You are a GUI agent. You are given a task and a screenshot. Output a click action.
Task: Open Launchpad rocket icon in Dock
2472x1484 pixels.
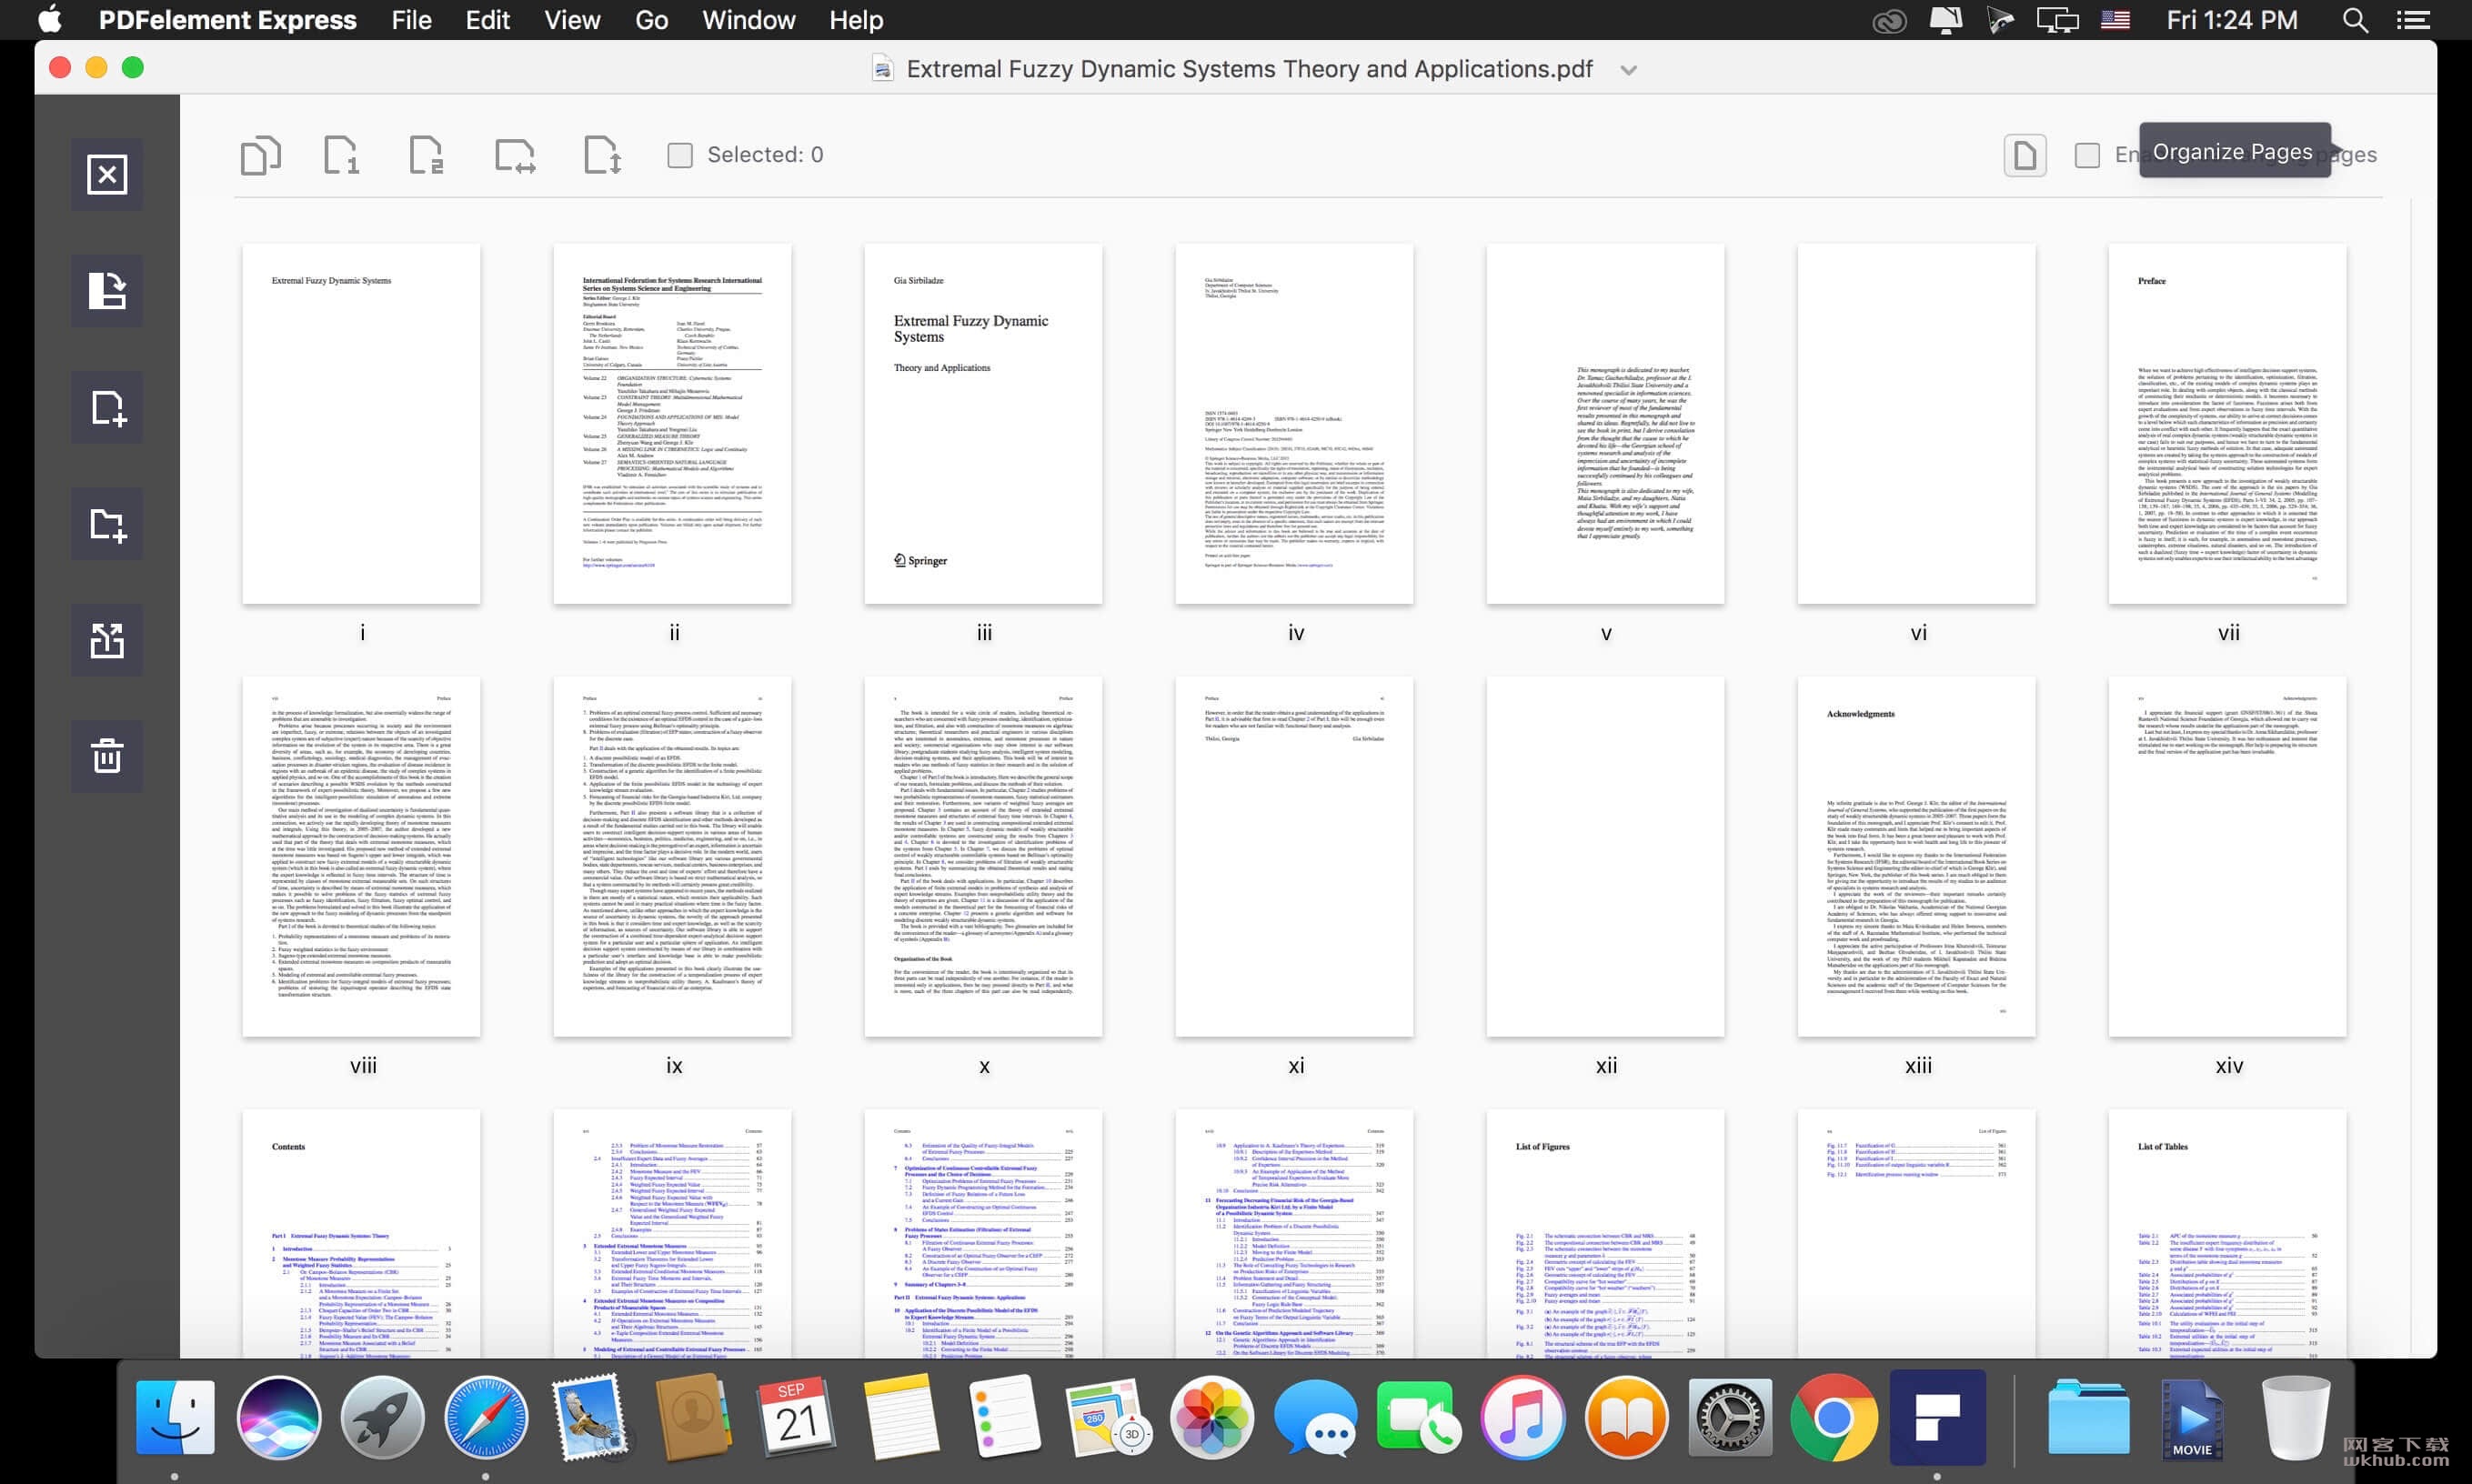(x=382, y=1417)
